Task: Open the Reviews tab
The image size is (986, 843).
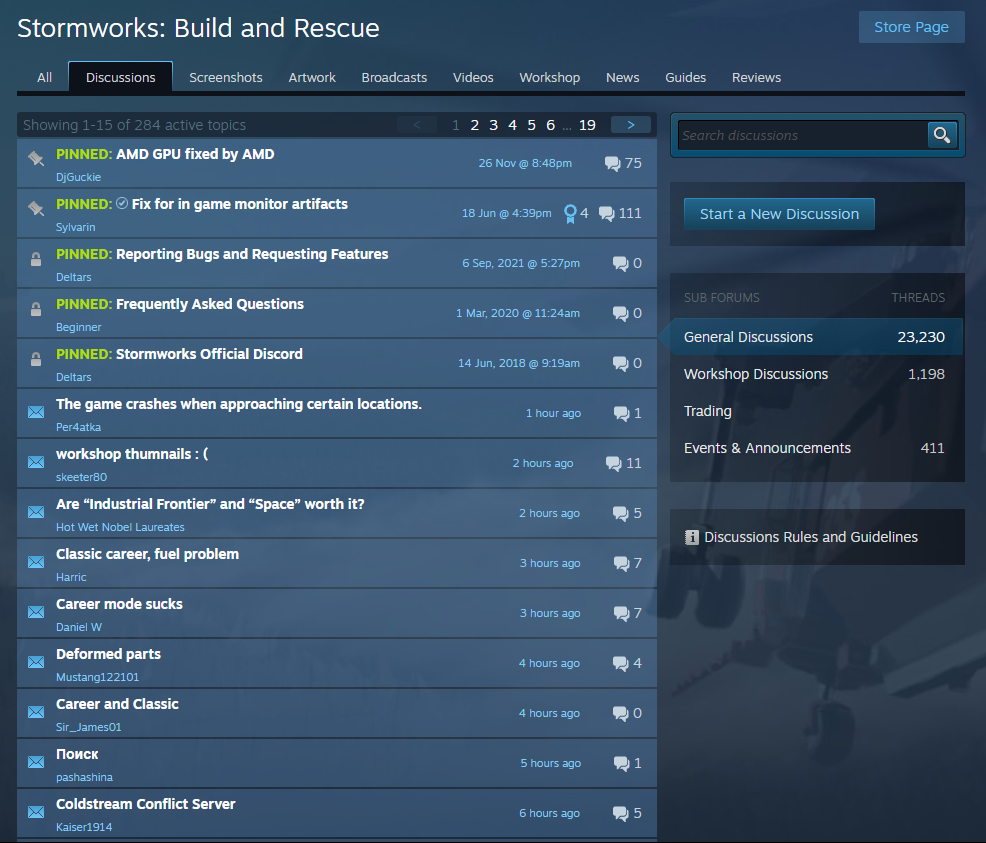Action: click(756, 78)
